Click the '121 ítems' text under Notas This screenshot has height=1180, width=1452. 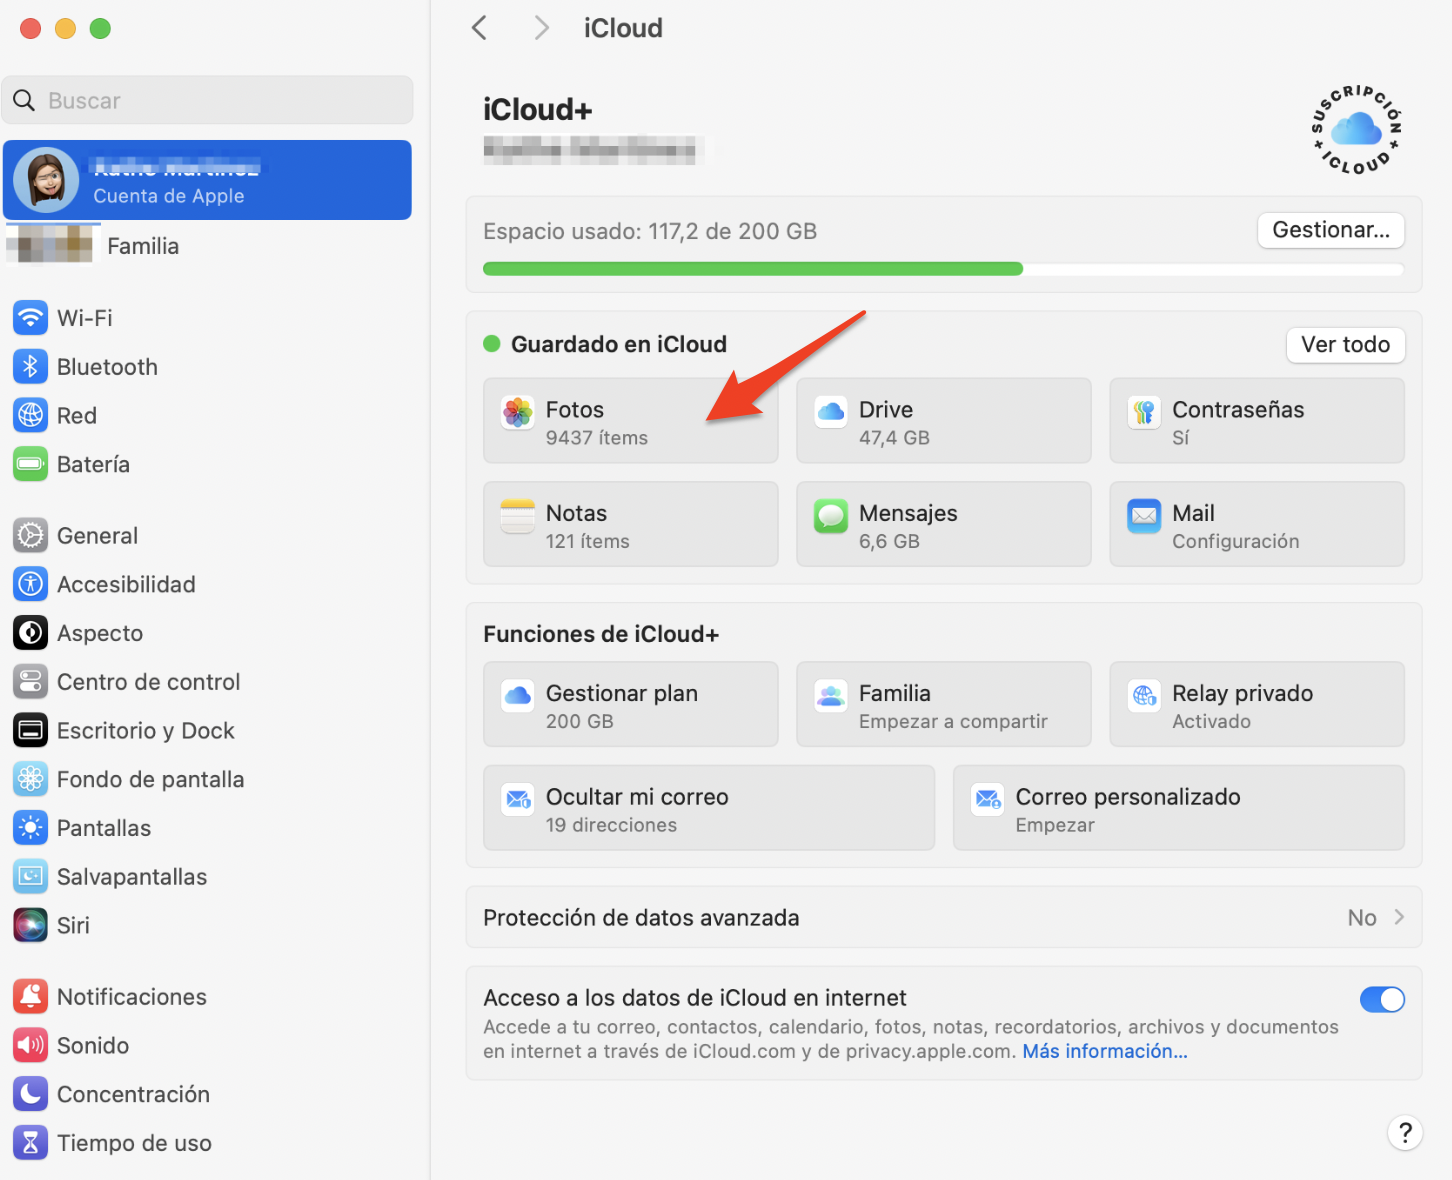[588, 542]
